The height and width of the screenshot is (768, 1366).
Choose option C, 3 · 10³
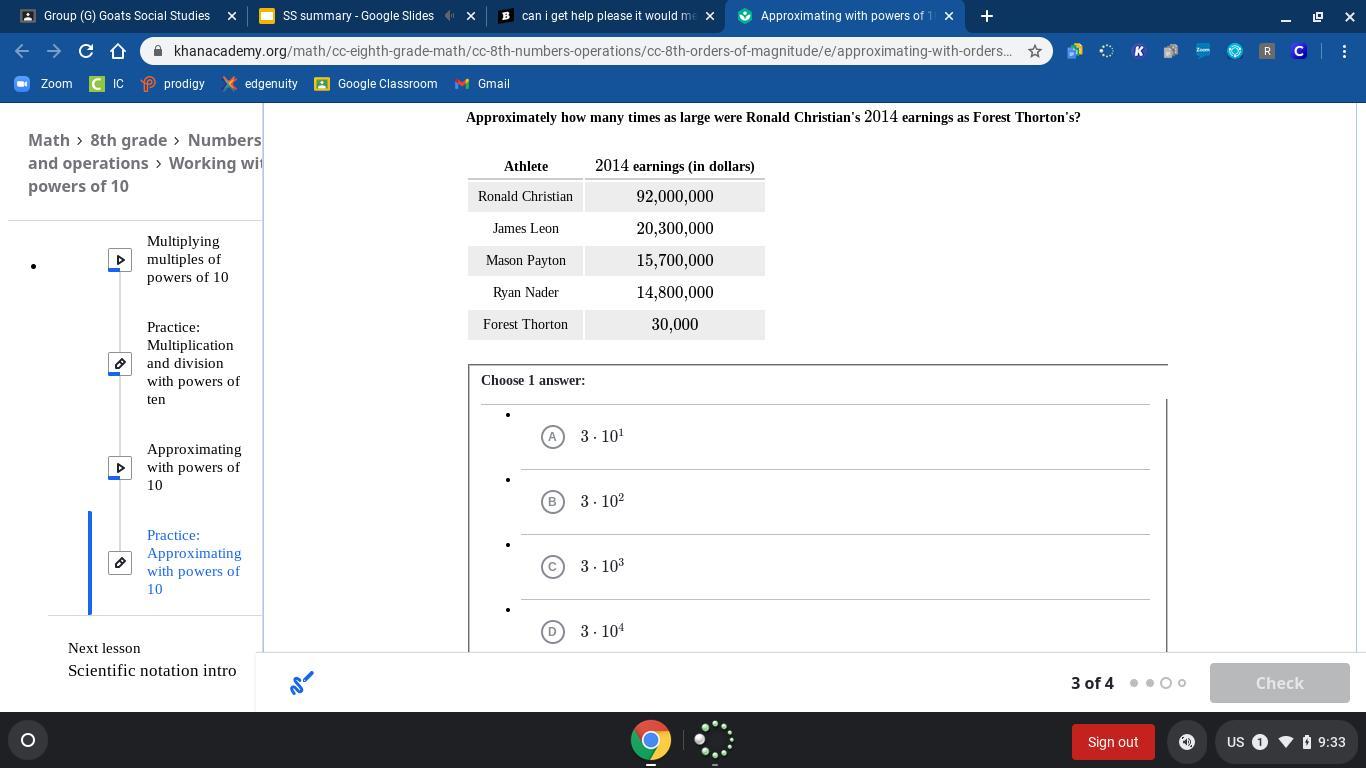(x=552, y=567)
